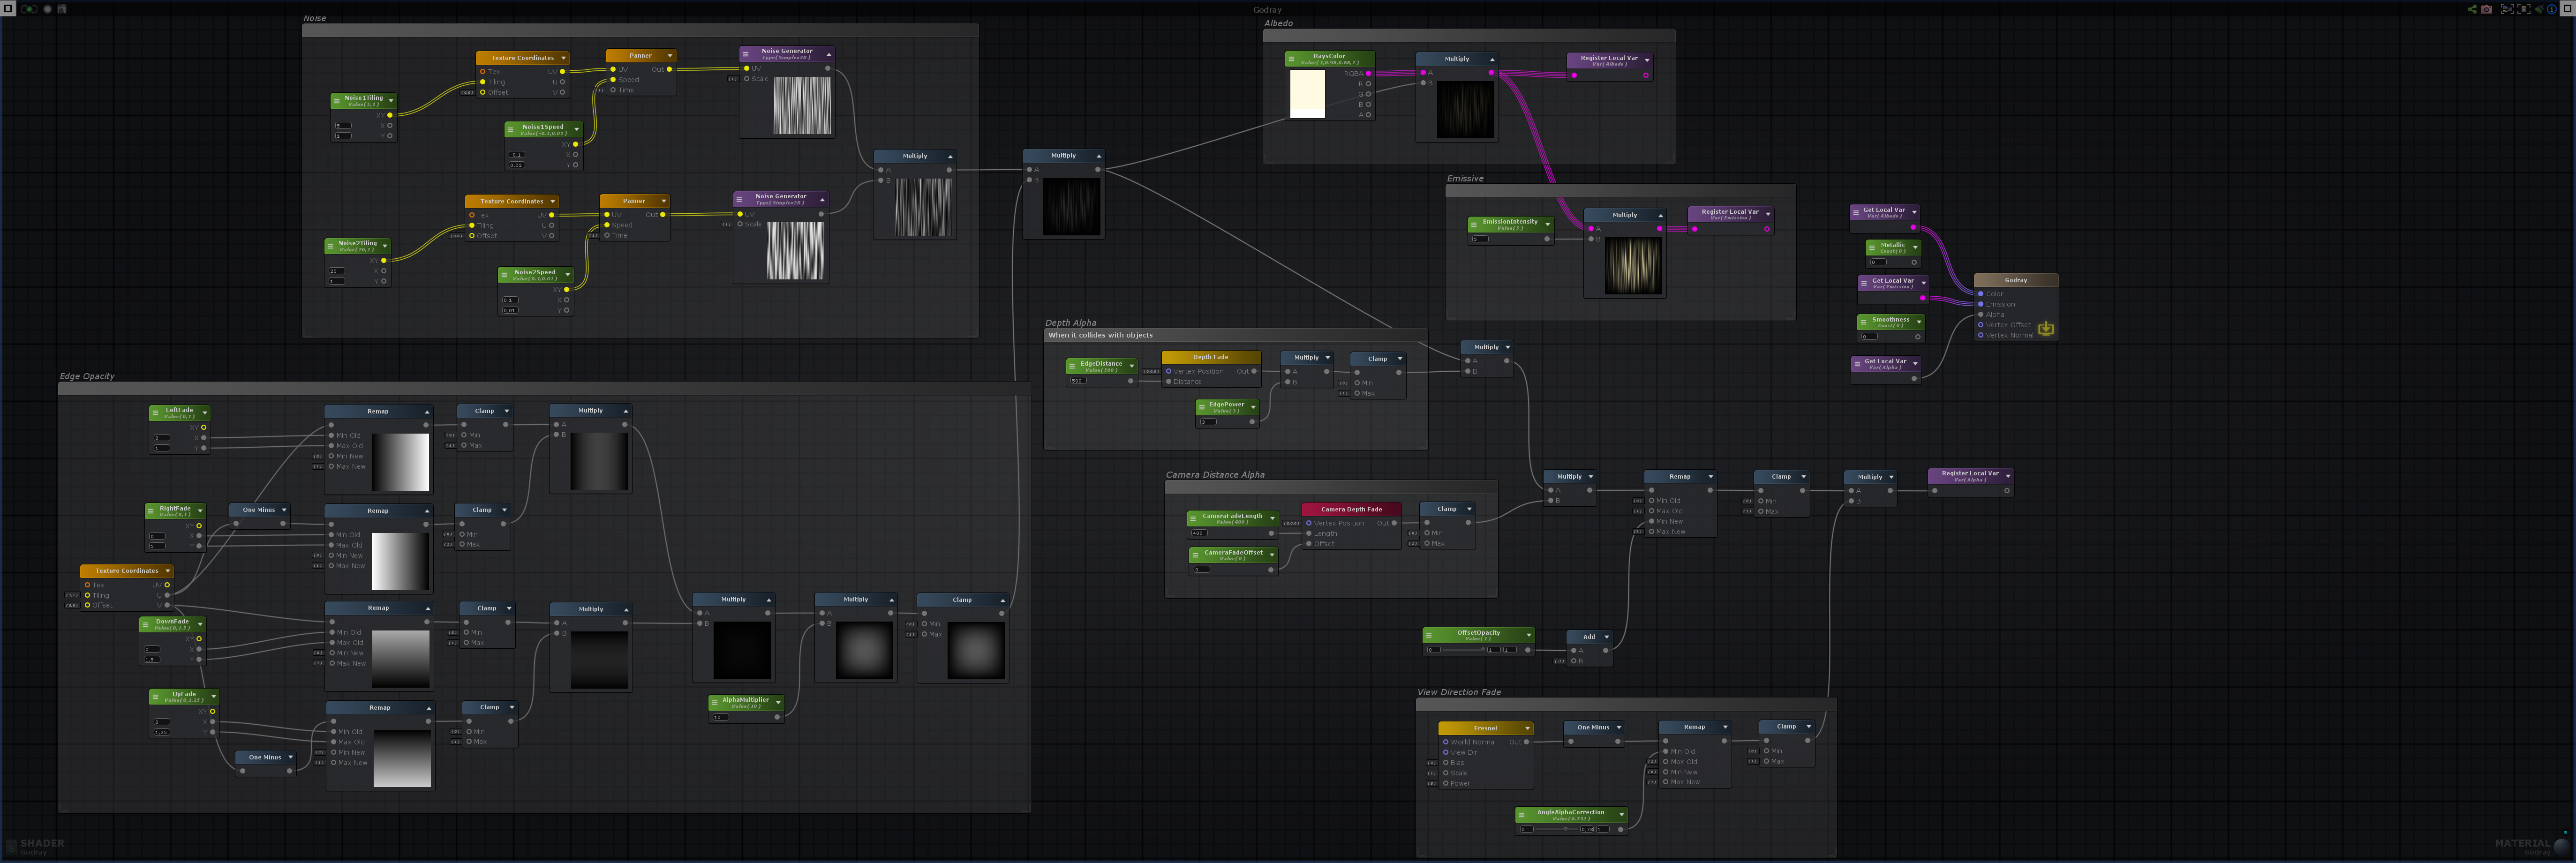This screenshot has height=863, width=2576.
Task: Click the EdgeDistance value input field
Action: 1078,381
